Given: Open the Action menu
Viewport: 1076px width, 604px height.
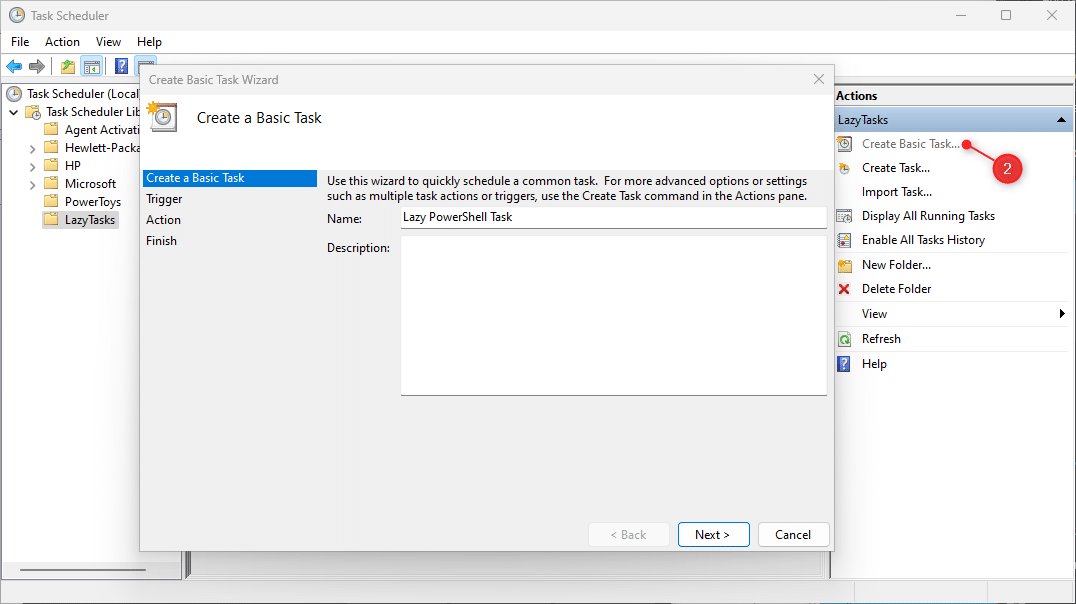Looking at the screenshot, I should click(x=62, y=42).
